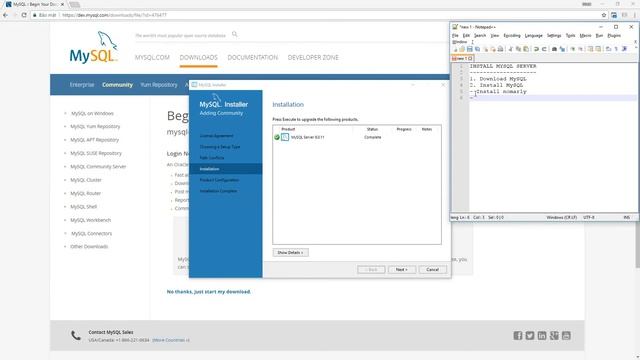Open Language menu in Notepad++
The height and width of the screenshot is (360, 640).
tap(533, 36)
